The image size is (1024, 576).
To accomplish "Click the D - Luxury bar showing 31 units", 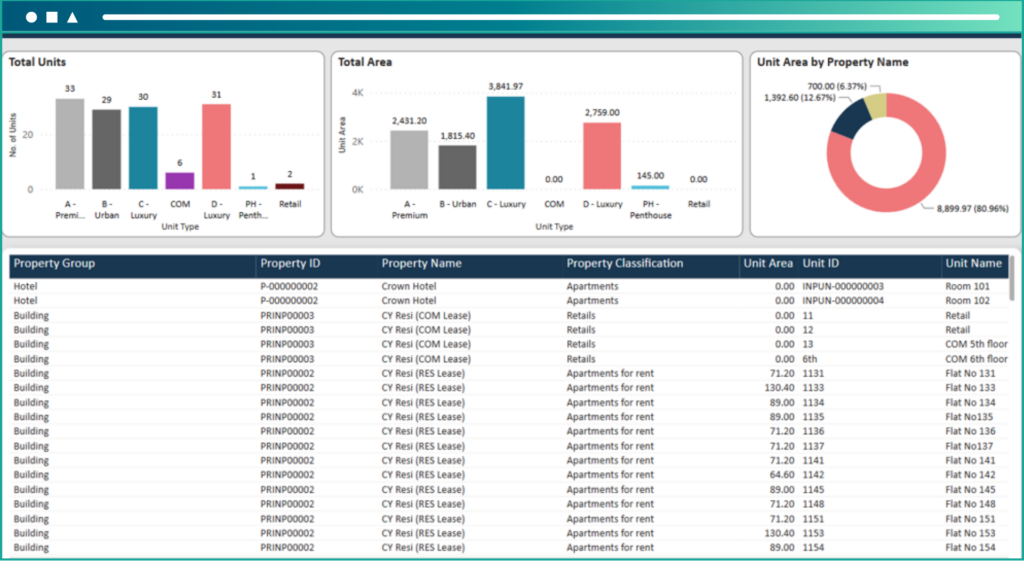I will pos(216,146).
